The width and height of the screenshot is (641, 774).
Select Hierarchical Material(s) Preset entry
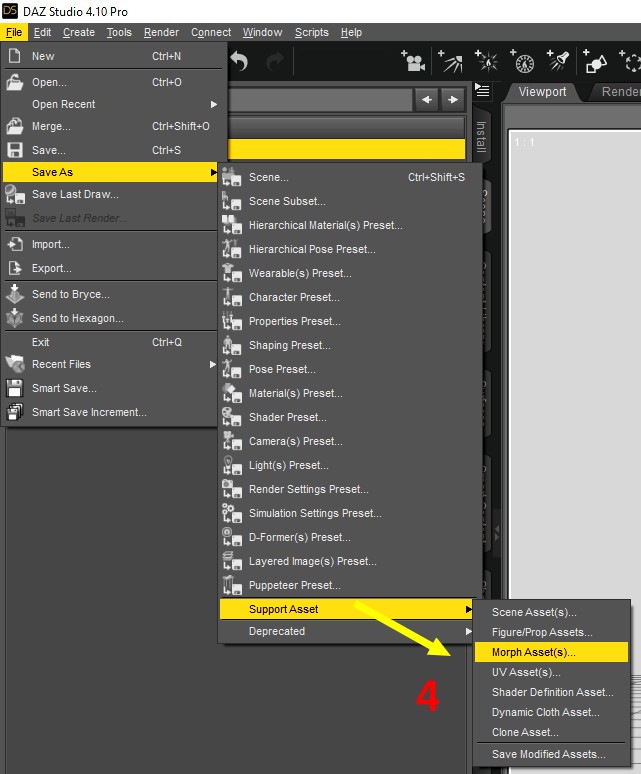coord(350,225)
